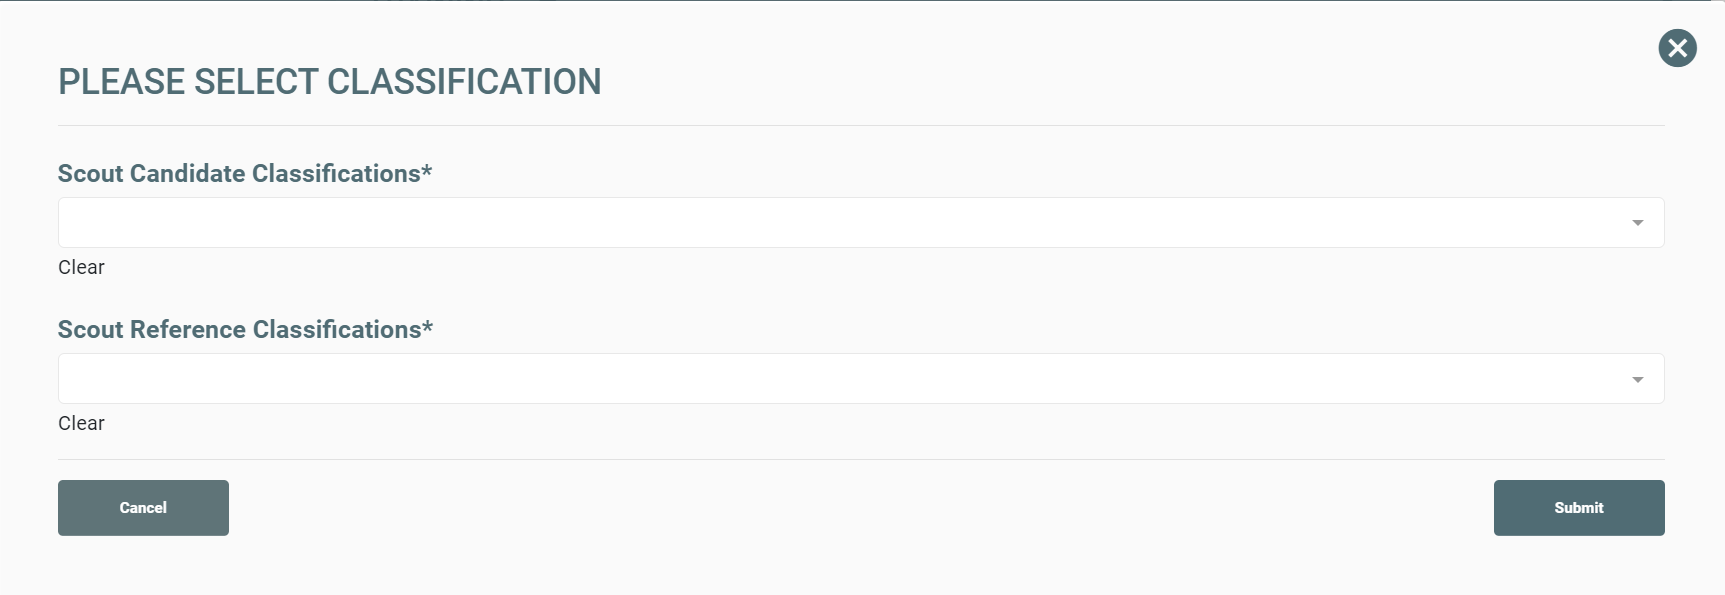Expand reference classifications via its caret

click(1637, 379)
